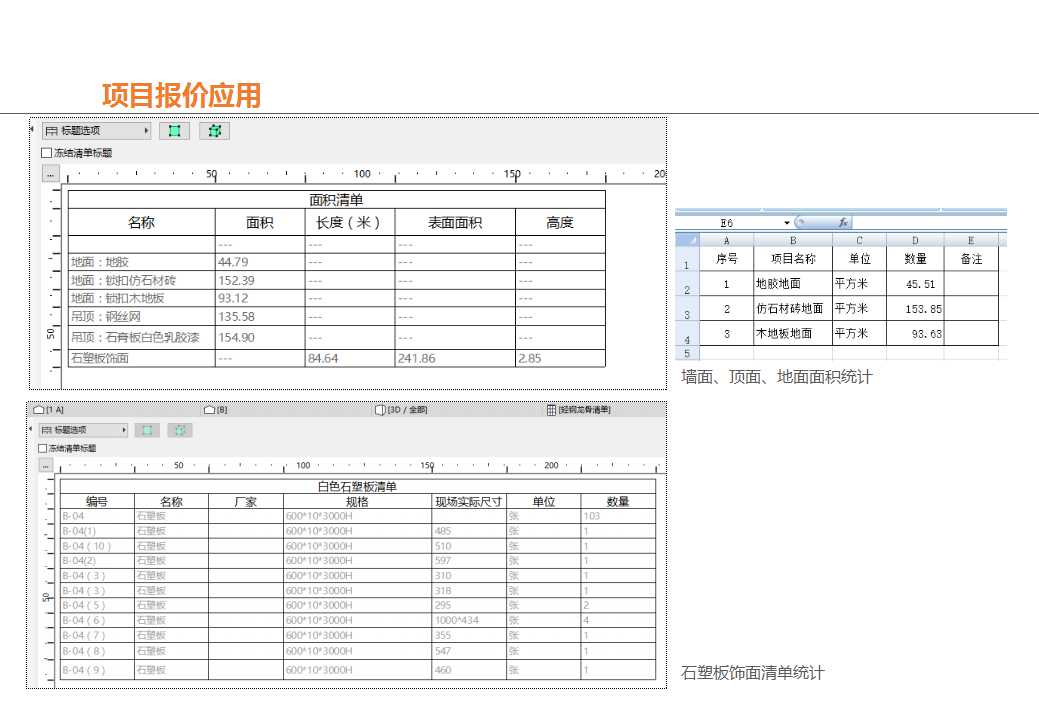1039x720 pixels.
Task: Click the 标题选项 header icon in the area schedule
Action: (x=50, y=130)
